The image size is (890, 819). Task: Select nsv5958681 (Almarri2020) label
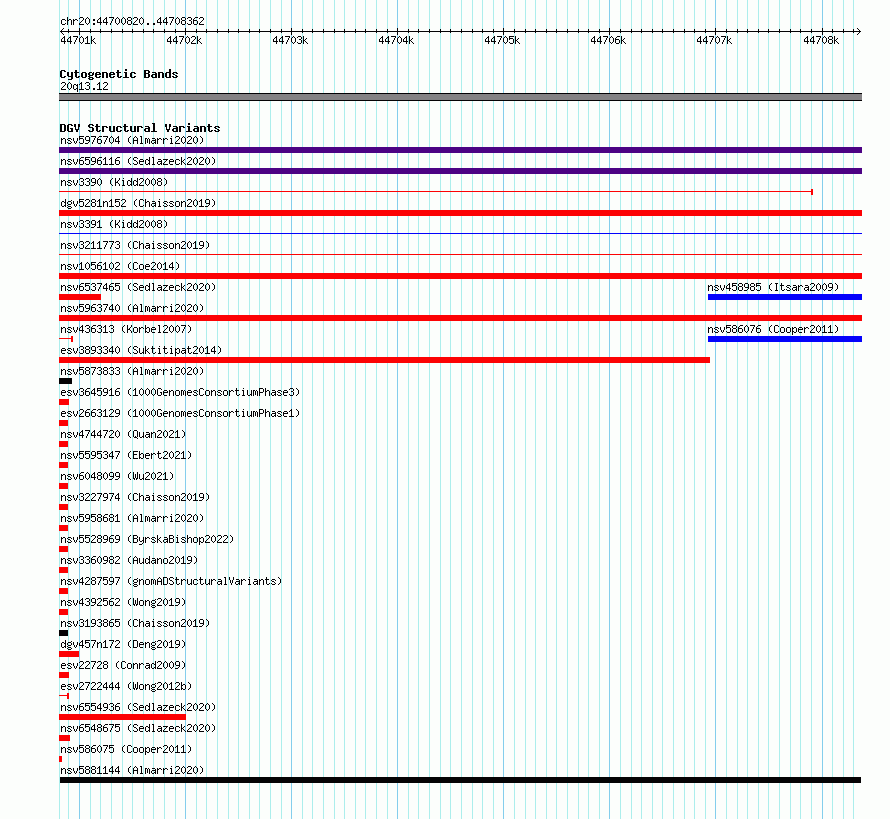click(x=132, y=518)
